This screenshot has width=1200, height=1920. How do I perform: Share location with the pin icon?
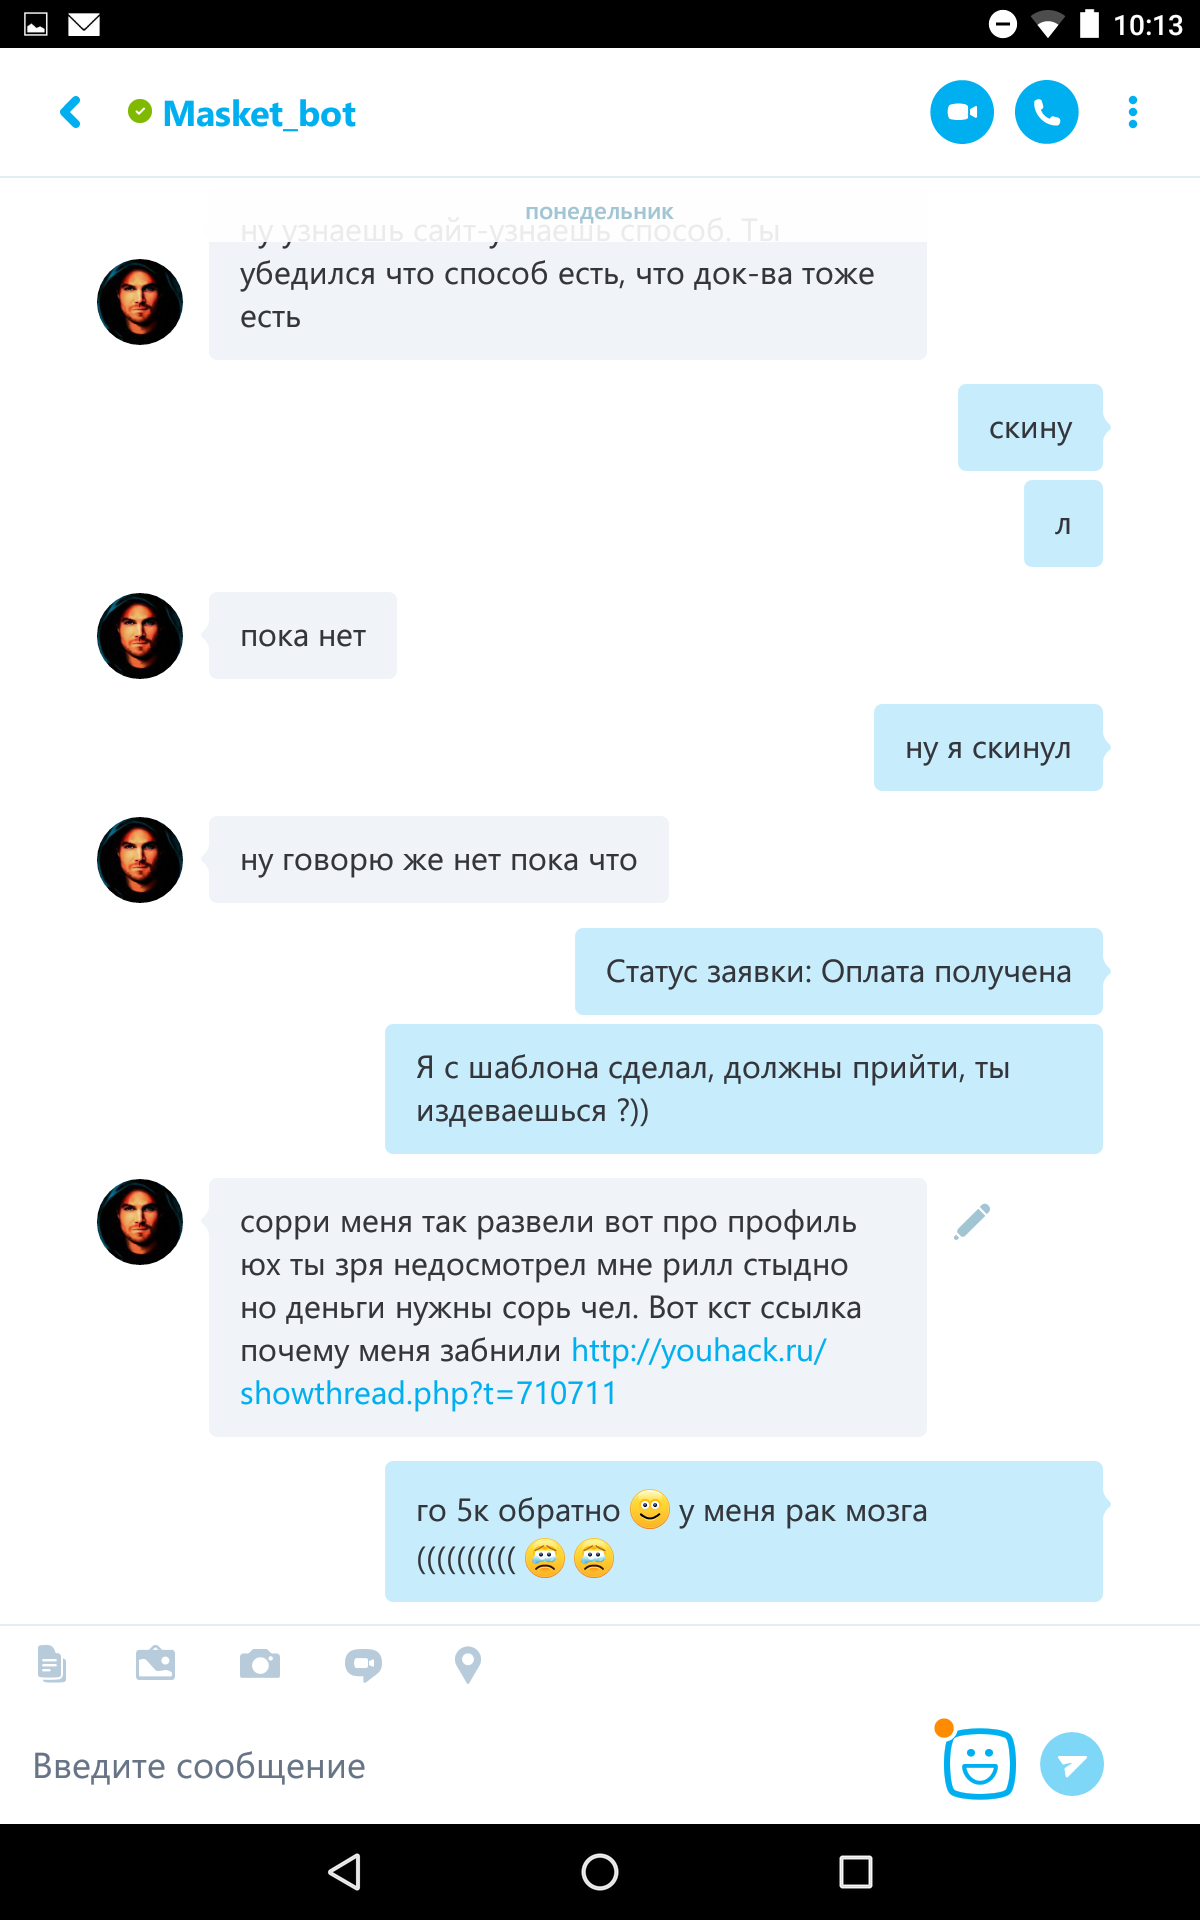pyautogui.click(x=468, y=1665)
